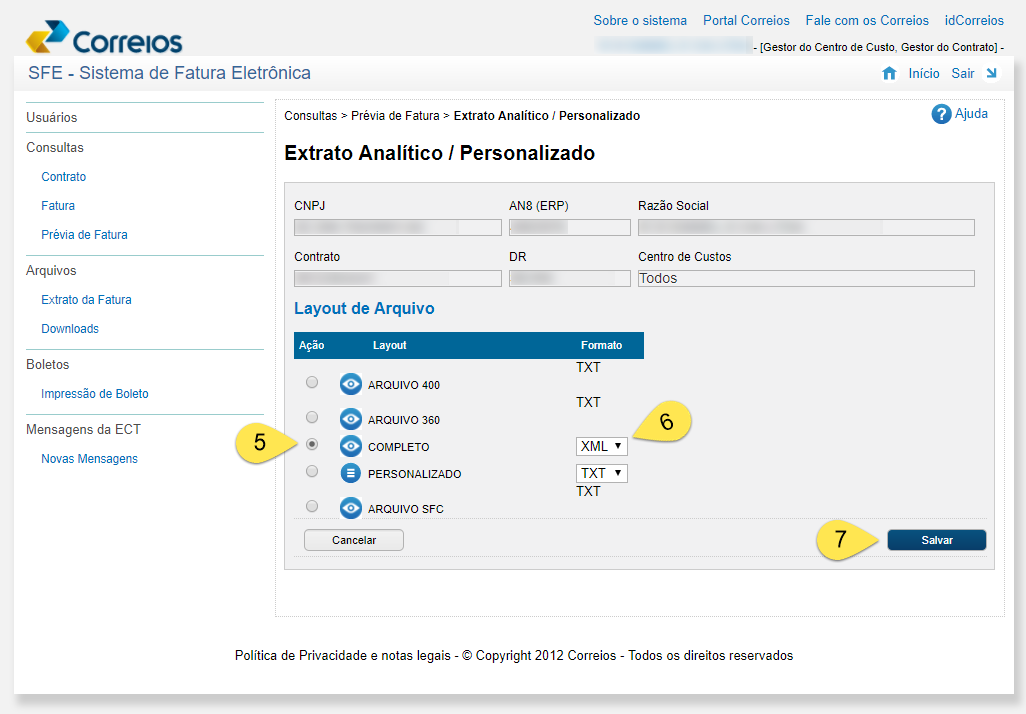Click the Razão Social input field

806,227
